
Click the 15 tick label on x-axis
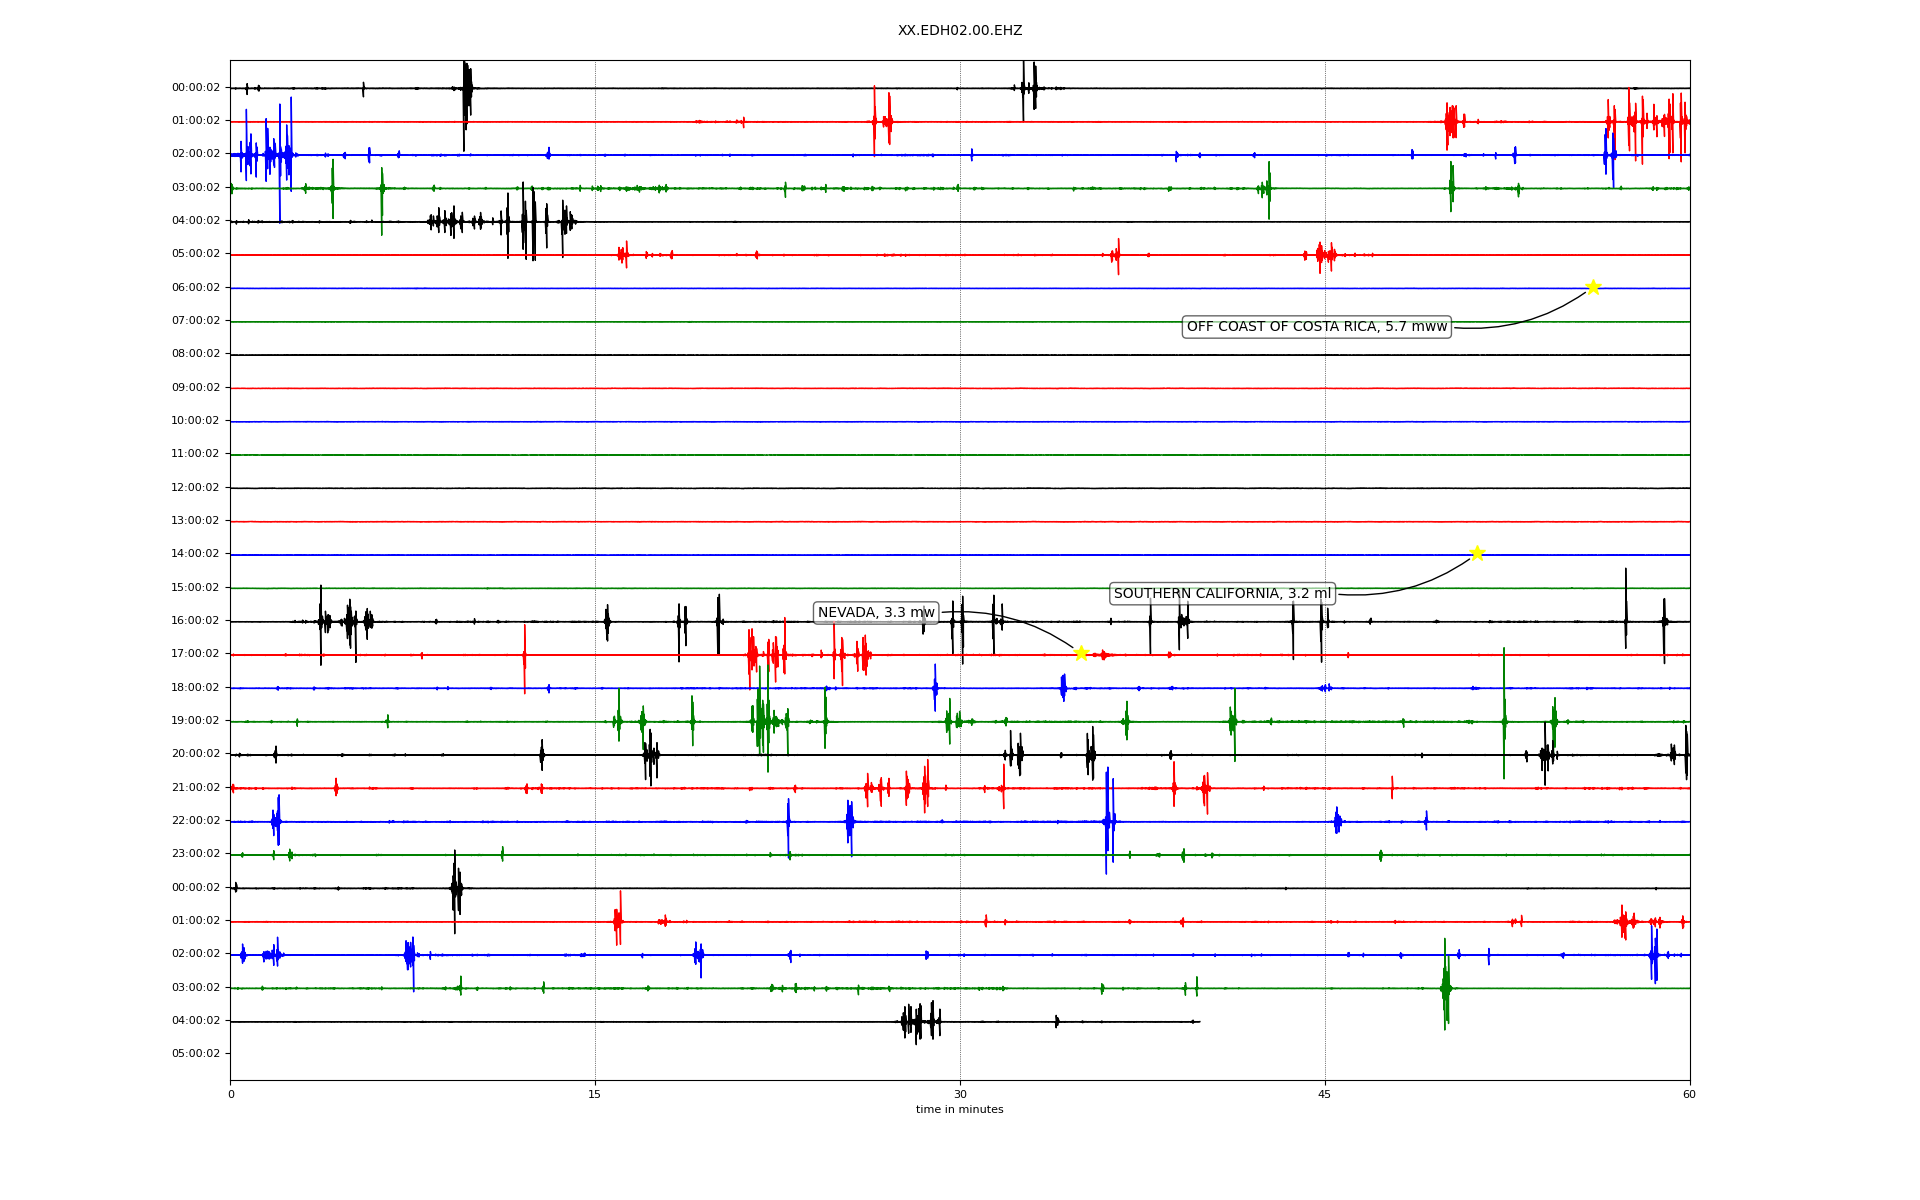[595, 1094]
